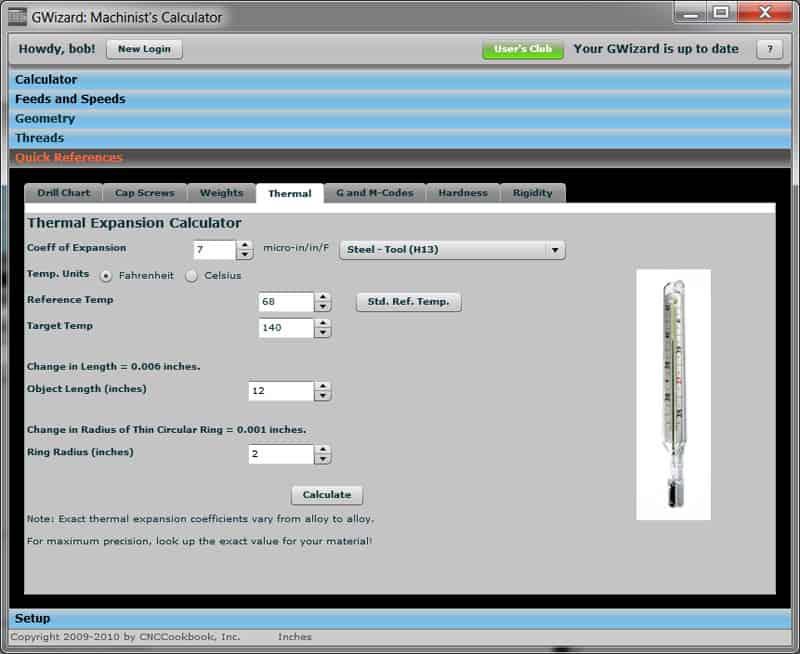This screenshot has width=800, height=654.
Task: Click the User's Club badge
Action: tap(523, 47)
